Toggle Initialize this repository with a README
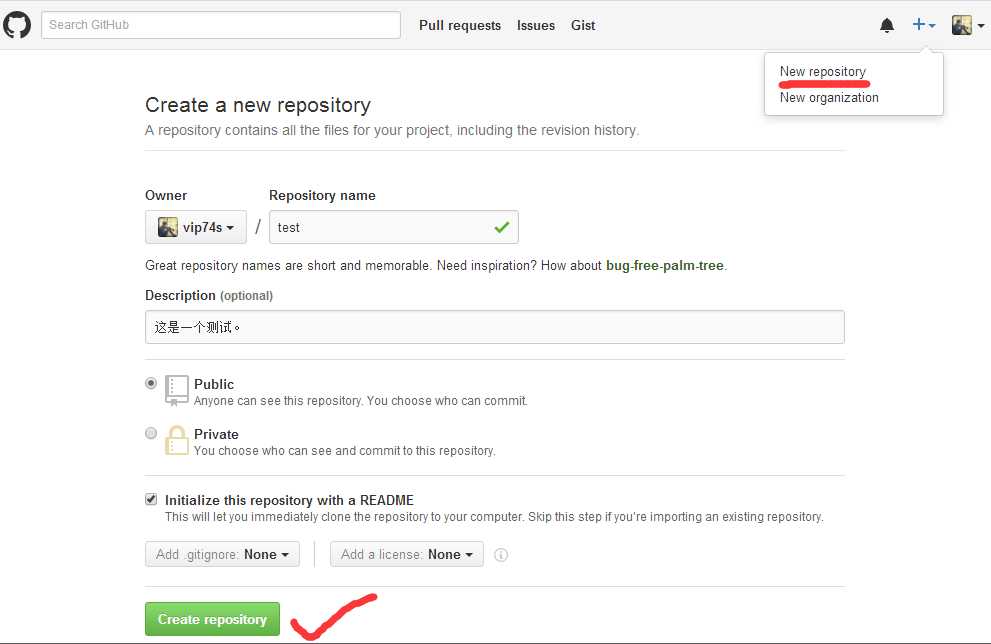This screenshot has width=991, height=644. tap(151, 499)
